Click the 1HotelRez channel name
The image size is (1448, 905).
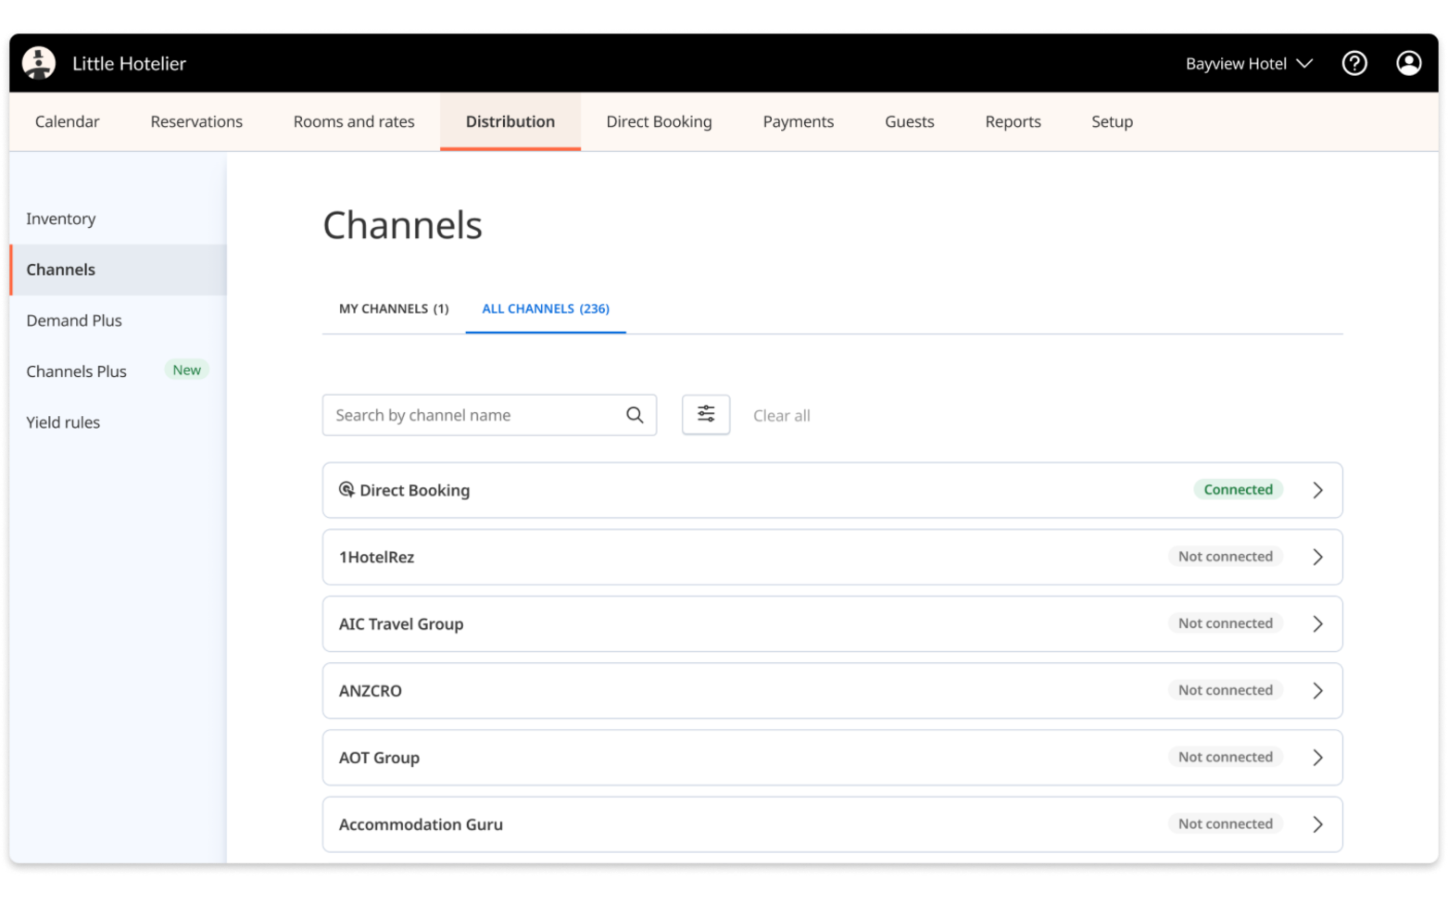pyautogui.click(x=376, y=558)
